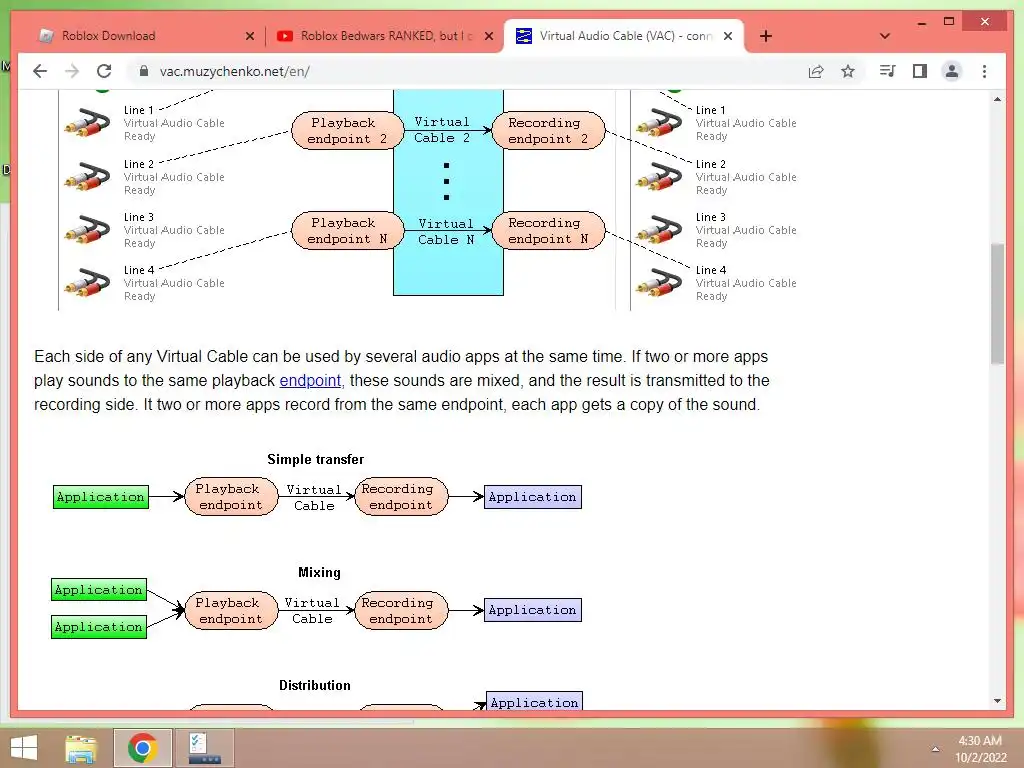Open a new browser tab
This screenshot has width=1024, height=768.
[766, 36]
